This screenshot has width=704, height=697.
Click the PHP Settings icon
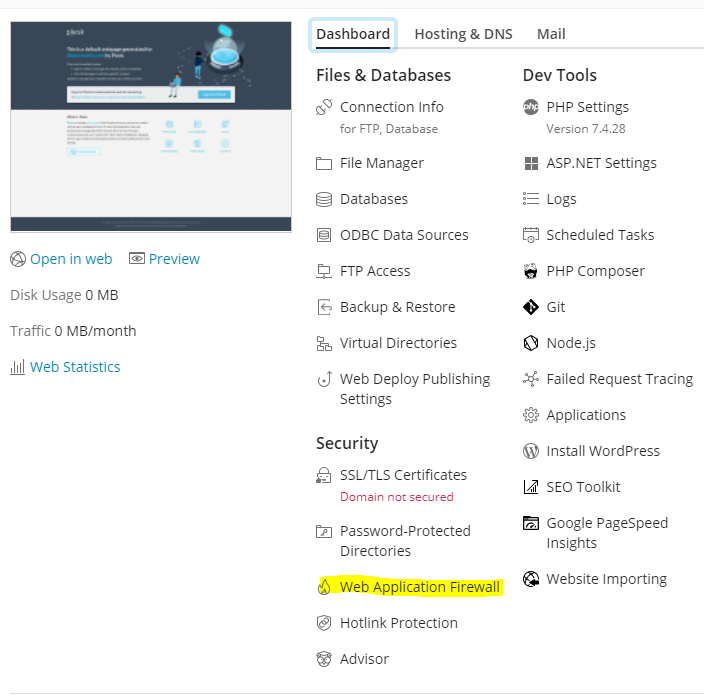tap(530, 107)
